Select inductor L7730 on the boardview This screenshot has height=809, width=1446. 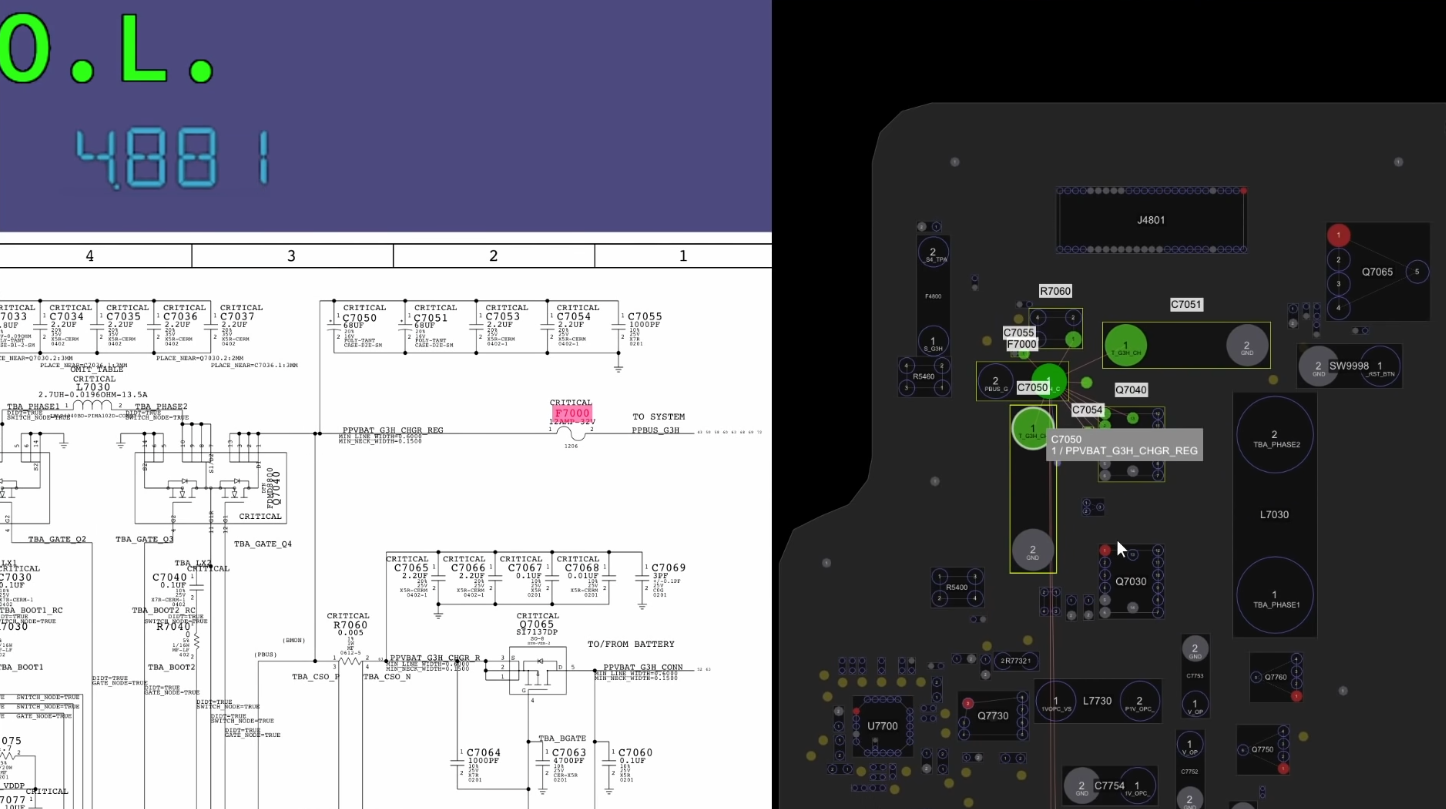(x=1097, y=701)
